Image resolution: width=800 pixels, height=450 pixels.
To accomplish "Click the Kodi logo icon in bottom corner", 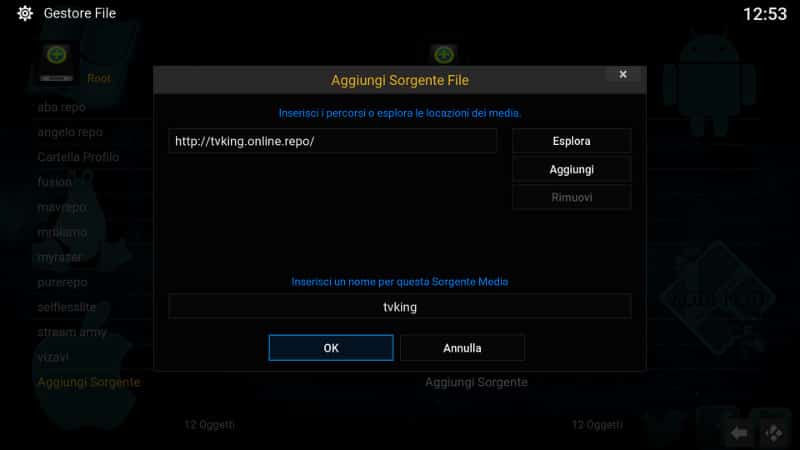I will coord(774,433).
